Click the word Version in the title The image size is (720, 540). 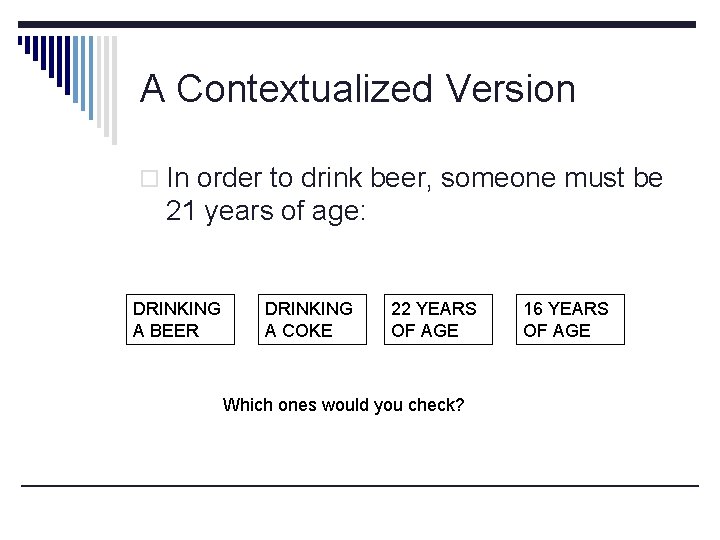[x=511, y=89]
